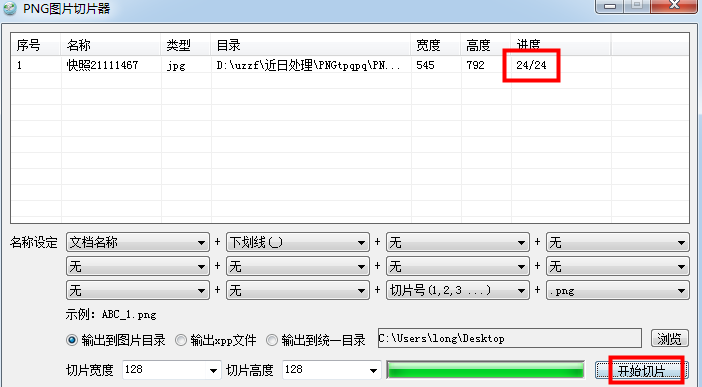
Task: Click the PNG slicer app icon in title bar
Action: 9,8
